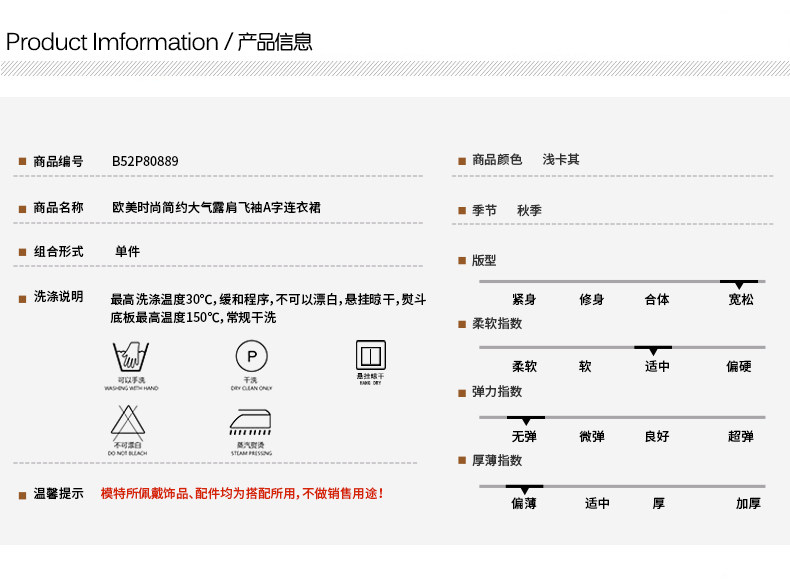Click the 组合形式 label
The width and height of the screenshot is (790, 584).
pos(58,251)
